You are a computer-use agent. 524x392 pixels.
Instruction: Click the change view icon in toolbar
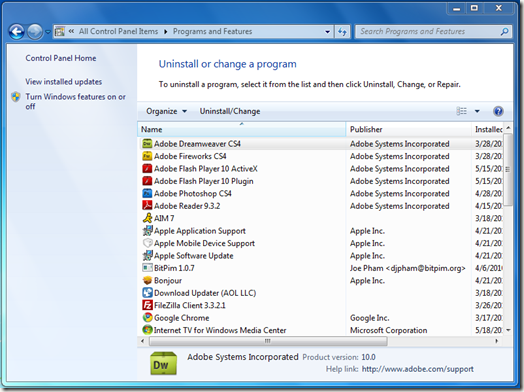[x=462, y=111]
